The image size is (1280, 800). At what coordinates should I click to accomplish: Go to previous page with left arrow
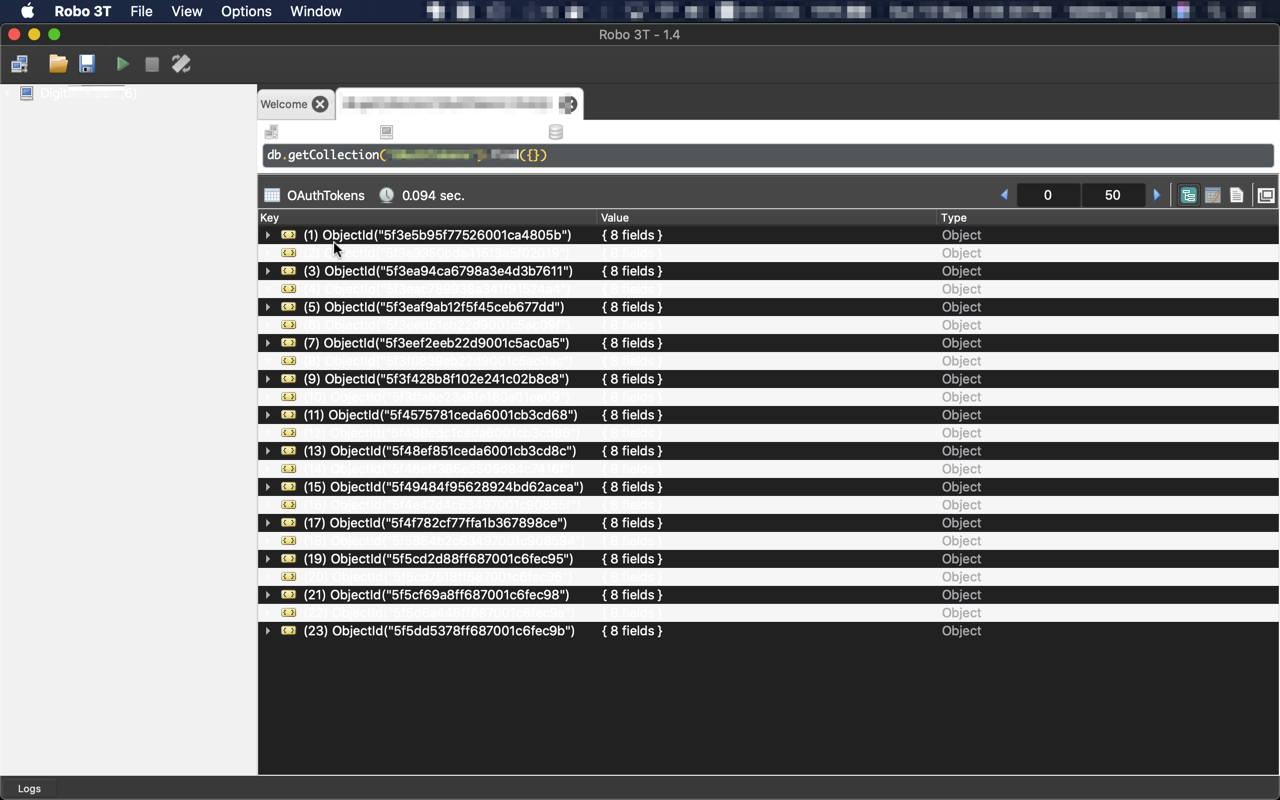[x=1004, y=195]
